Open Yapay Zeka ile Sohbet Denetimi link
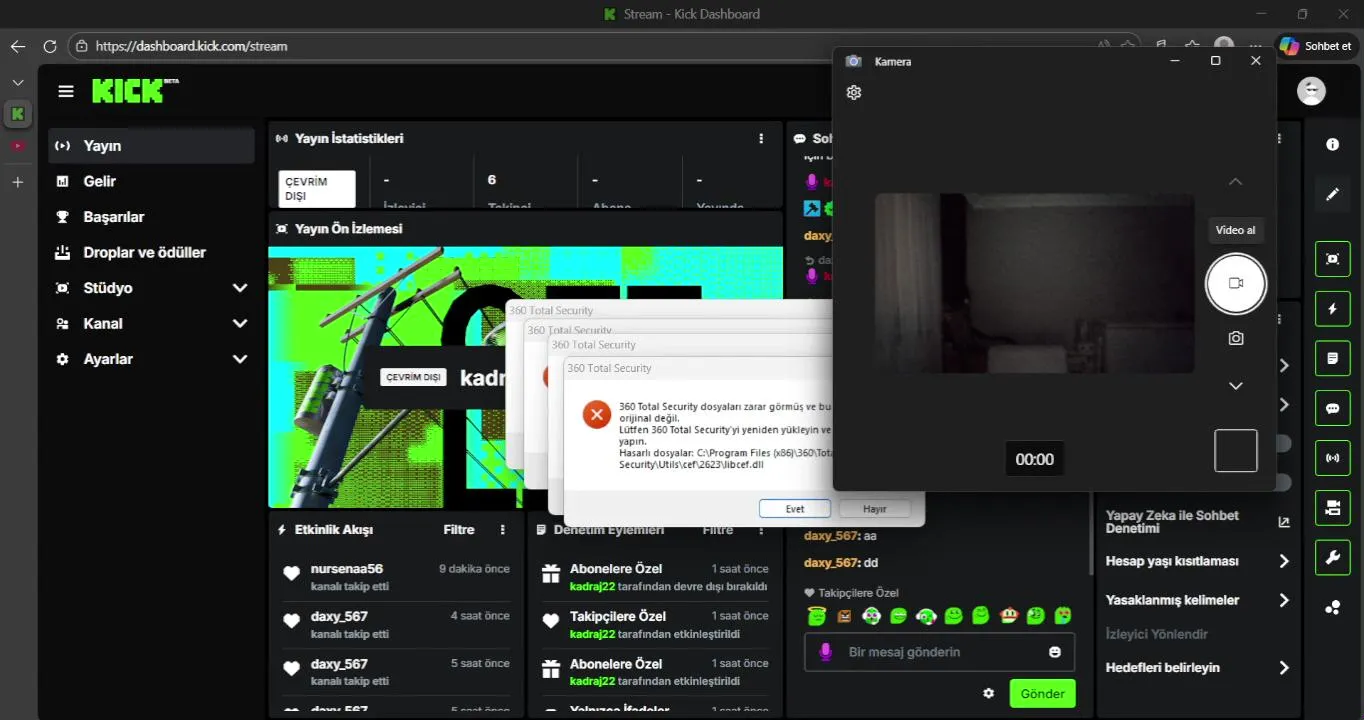1364x720 pixels. (1198, 522)
